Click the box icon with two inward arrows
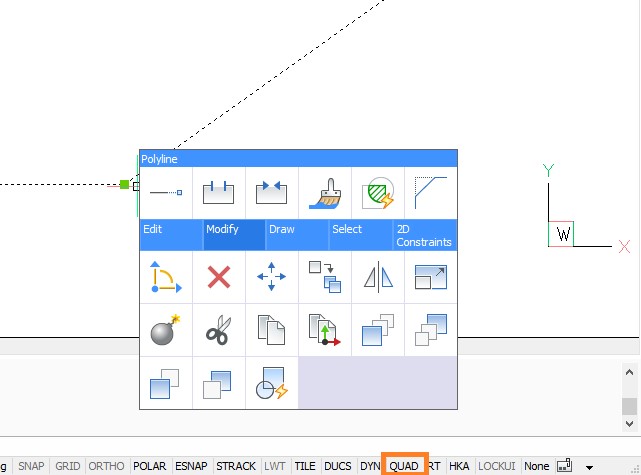The width and height of the screenshot is (641, 475). coord(271,193)
